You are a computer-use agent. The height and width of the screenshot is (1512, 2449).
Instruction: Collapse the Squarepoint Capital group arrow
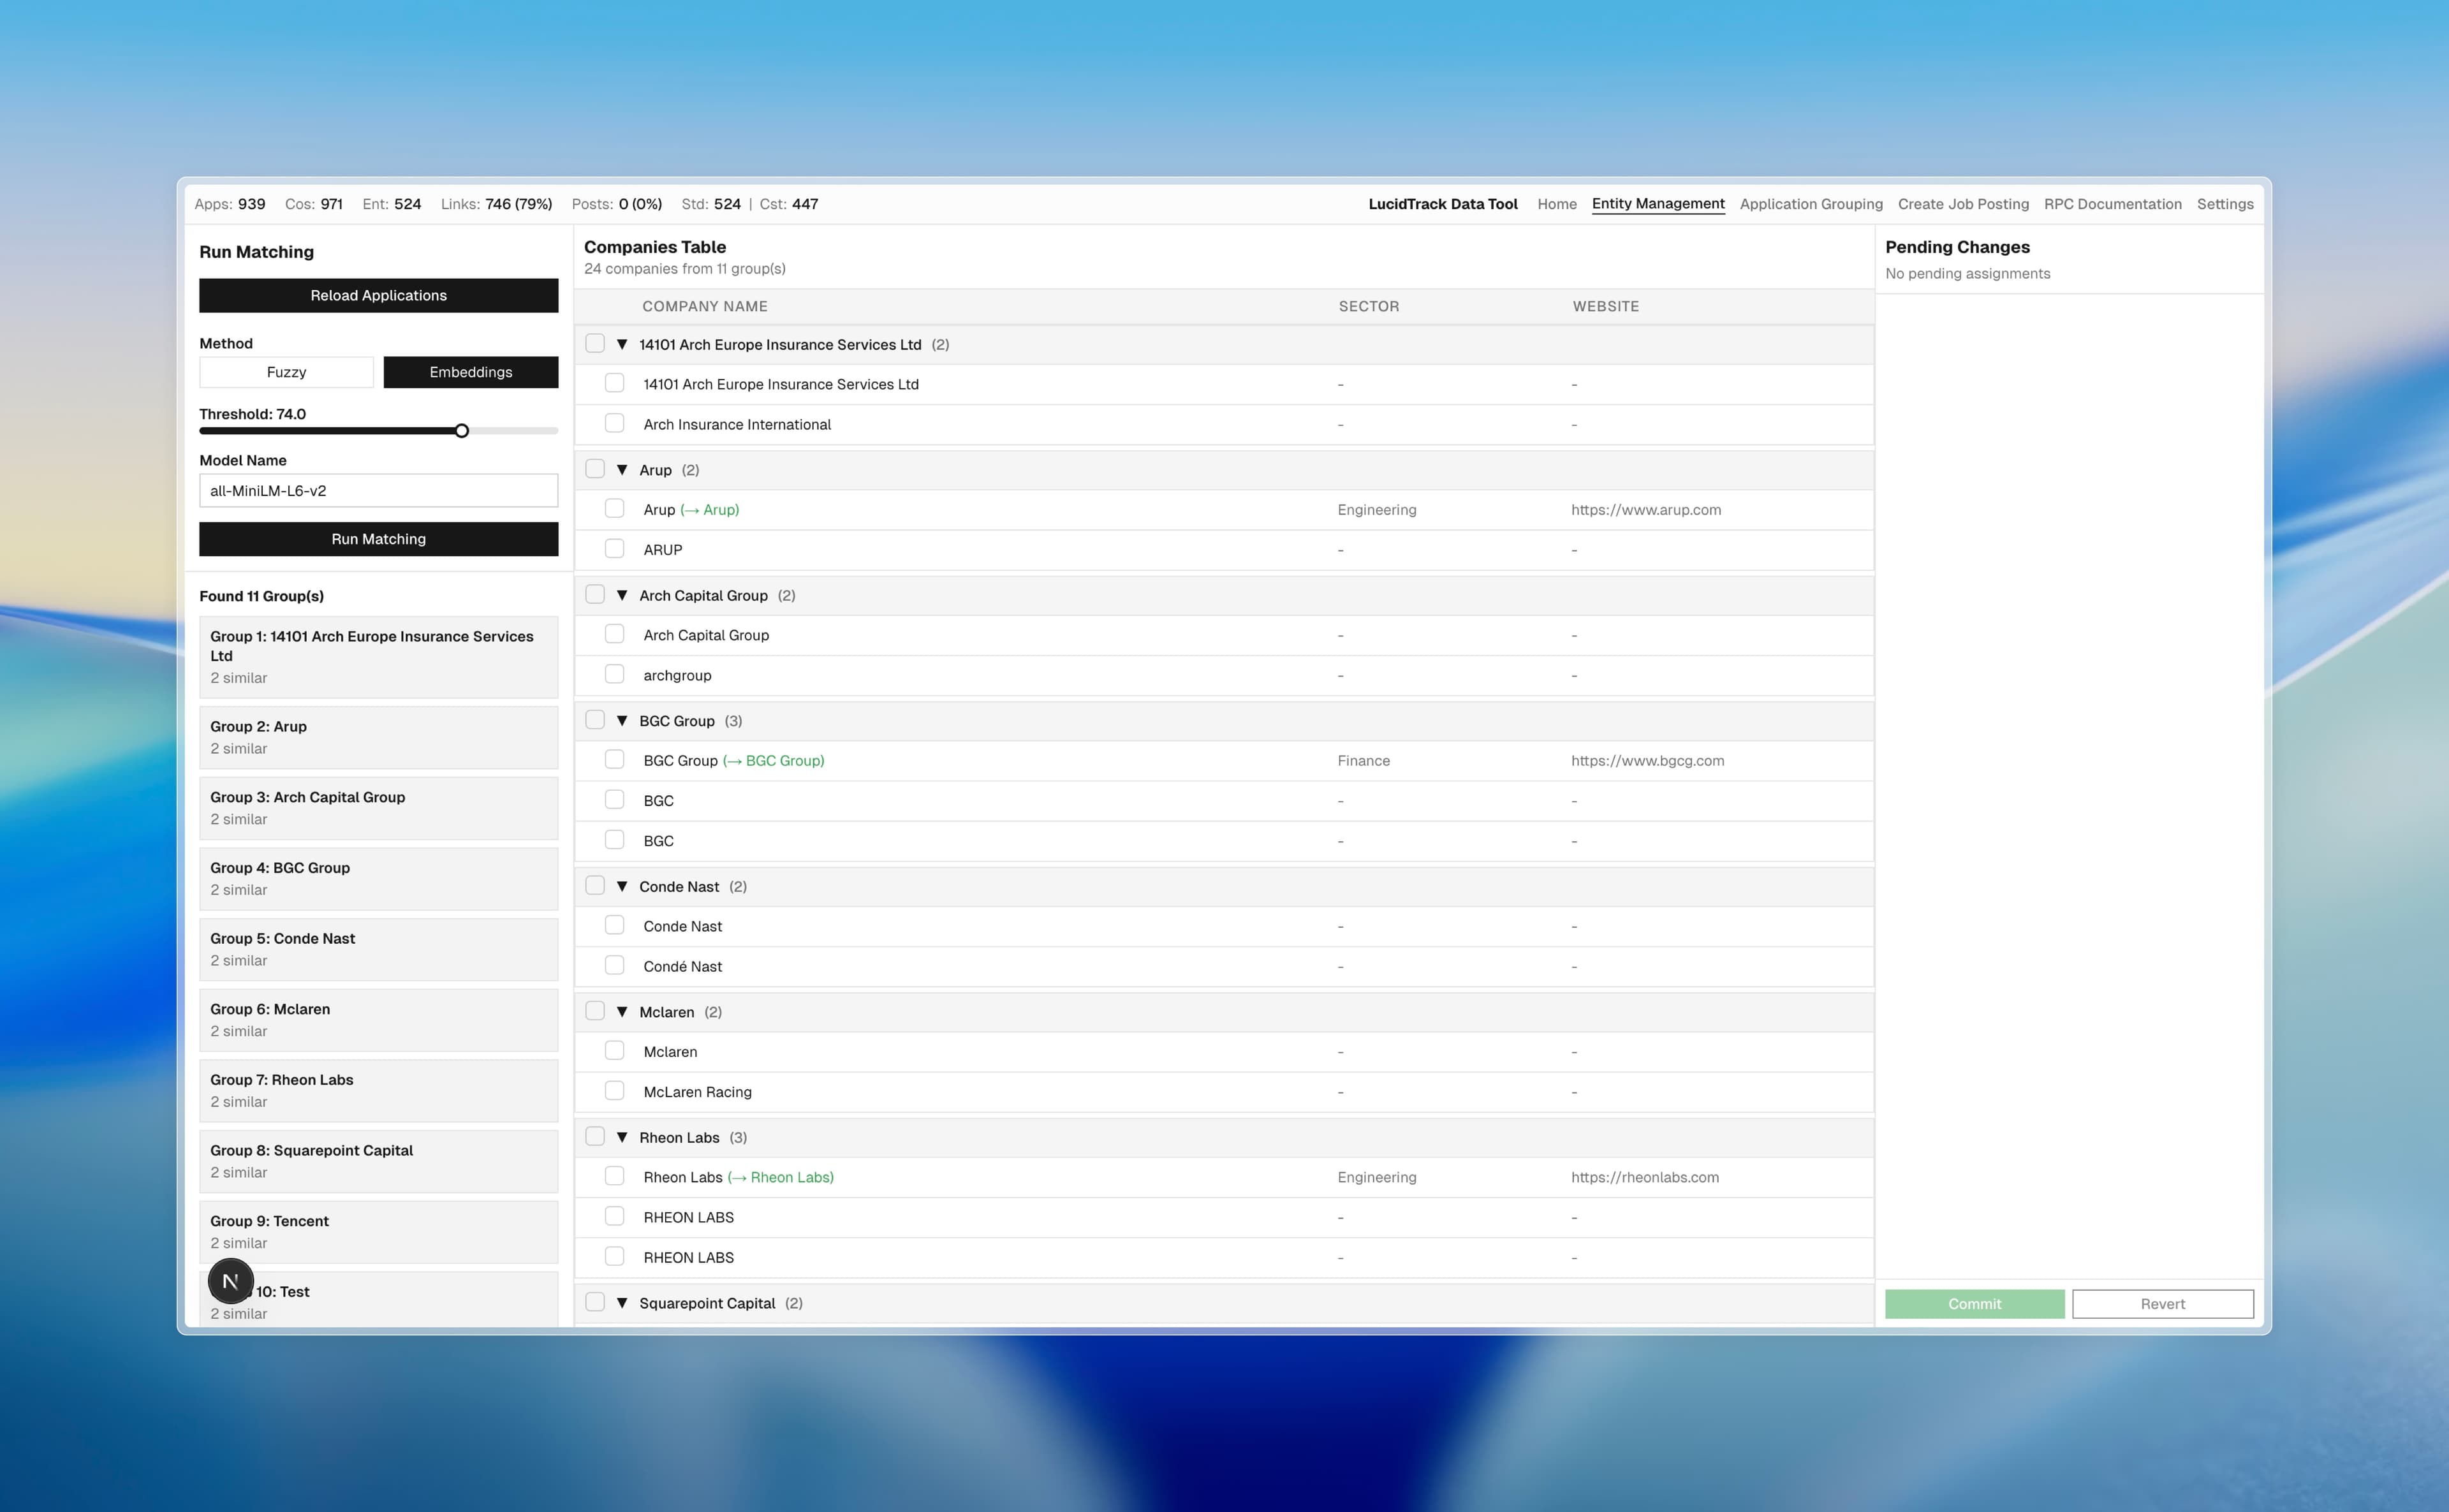pos(622,1303)
